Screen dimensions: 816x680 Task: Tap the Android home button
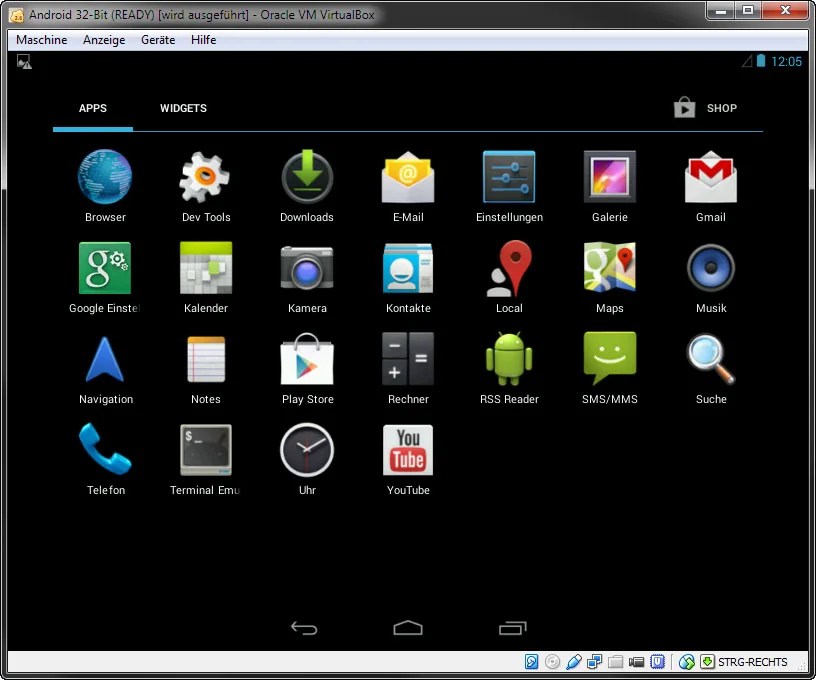[x=407, y=628]
